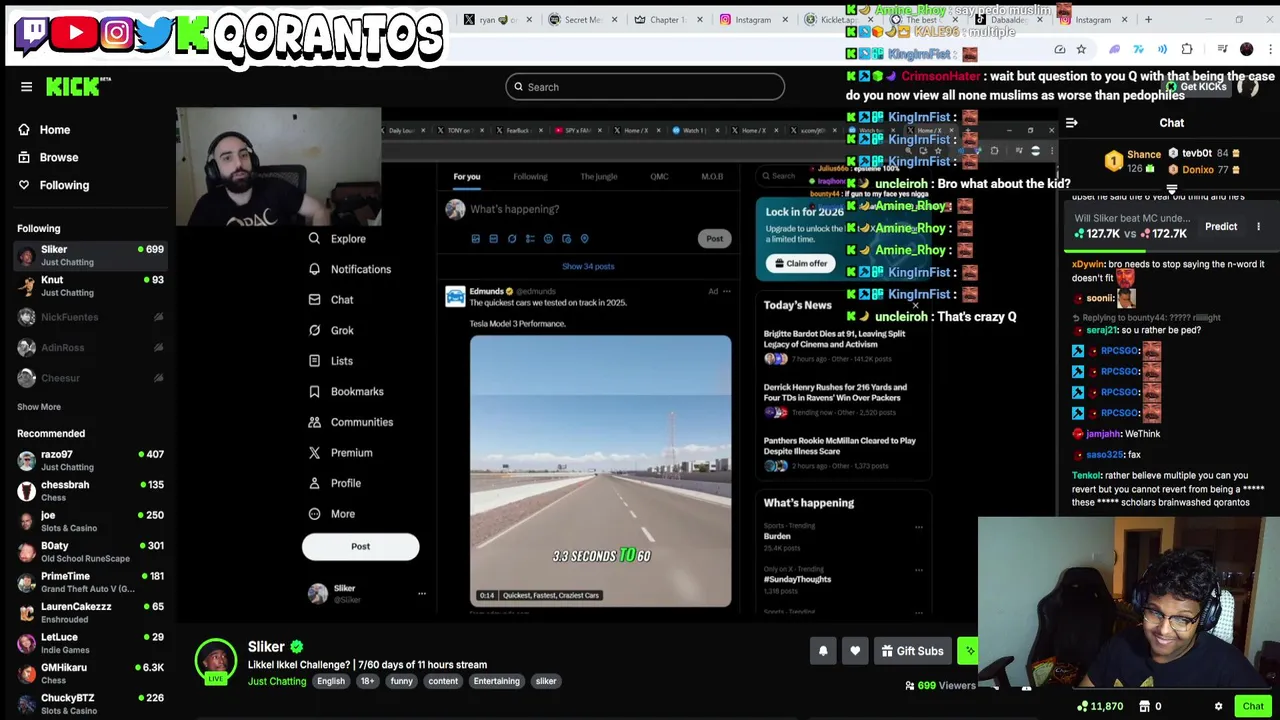Open Lists in X sidebar
1280x720 pixels.
[x=330, y=361]
